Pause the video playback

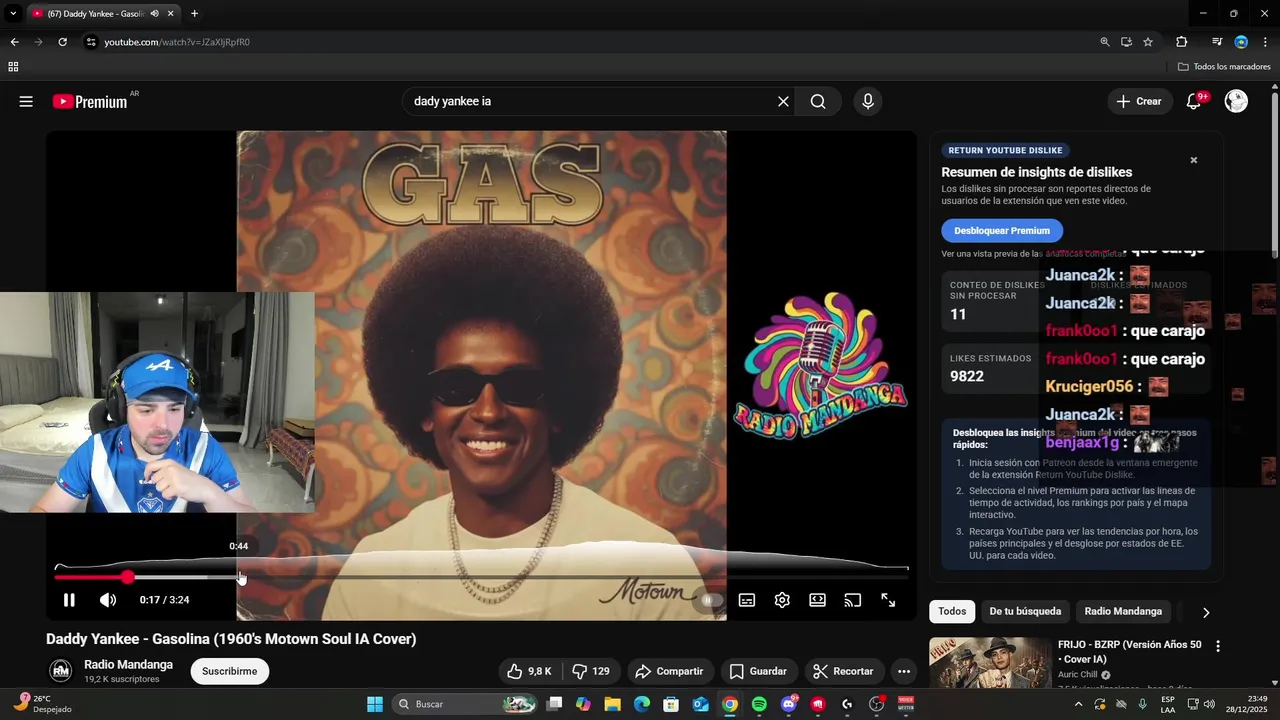tap(69, 600)
